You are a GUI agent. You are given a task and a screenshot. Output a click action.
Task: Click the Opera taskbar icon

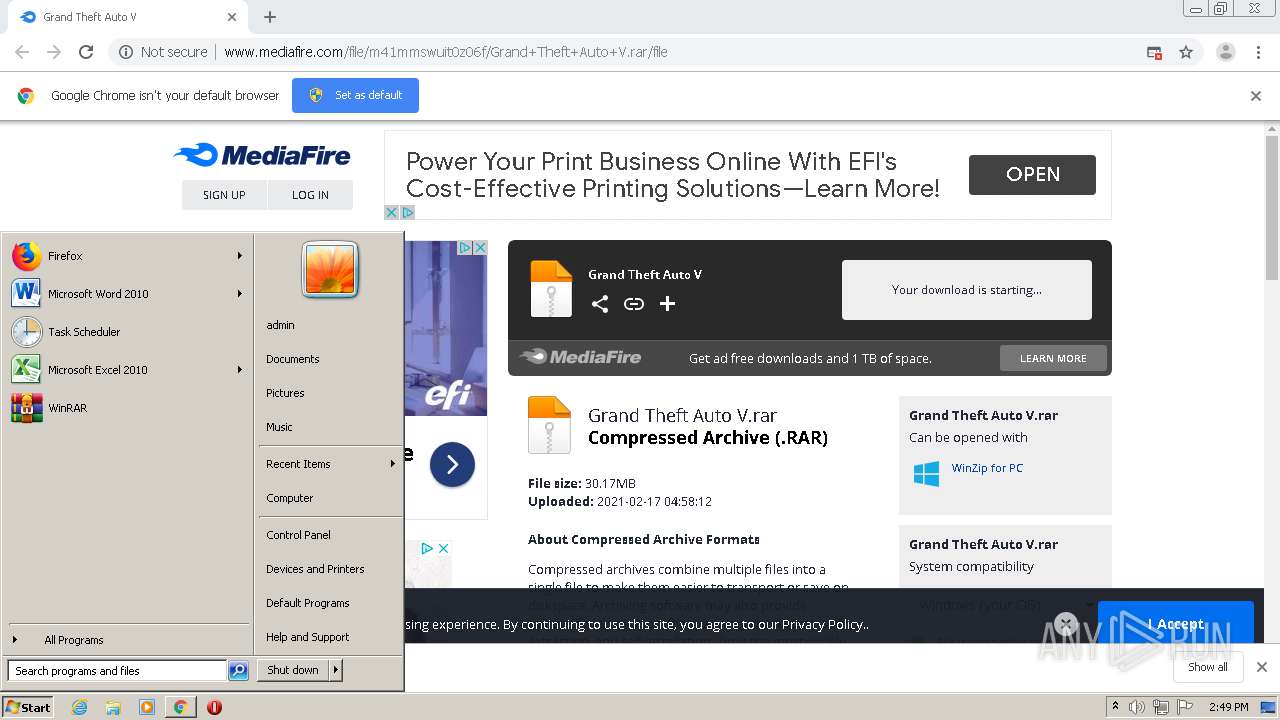tap(214, 707)
